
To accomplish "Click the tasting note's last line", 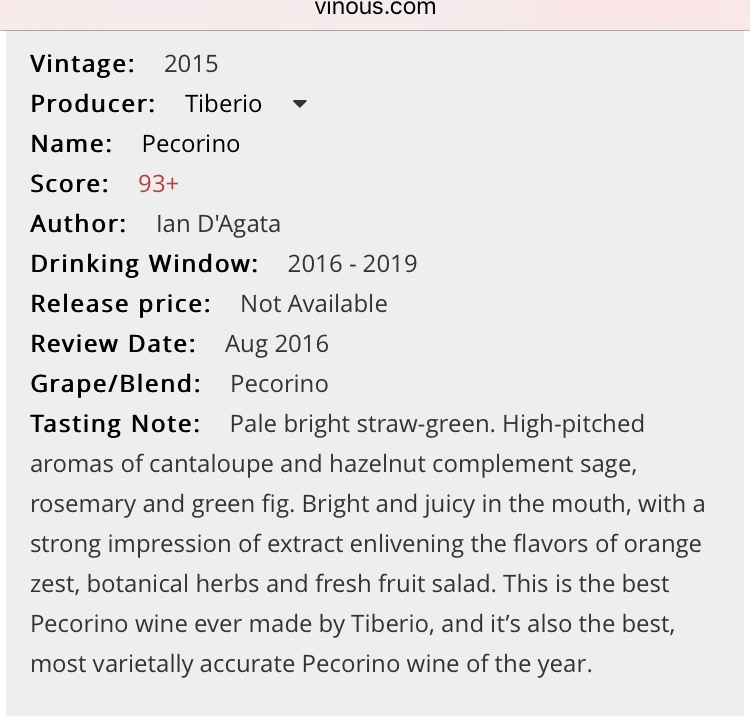I will [x=311, y=664].
